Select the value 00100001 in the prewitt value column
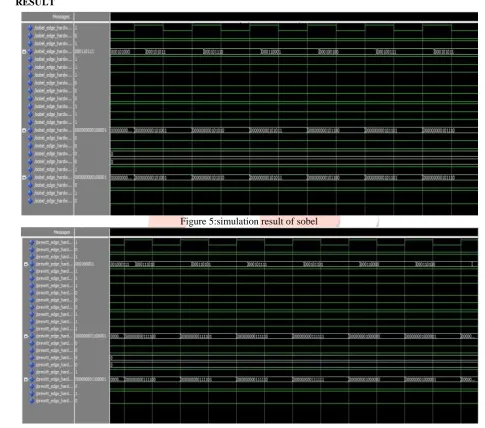This screenshot has width=485, height=428. click(85, 264)
